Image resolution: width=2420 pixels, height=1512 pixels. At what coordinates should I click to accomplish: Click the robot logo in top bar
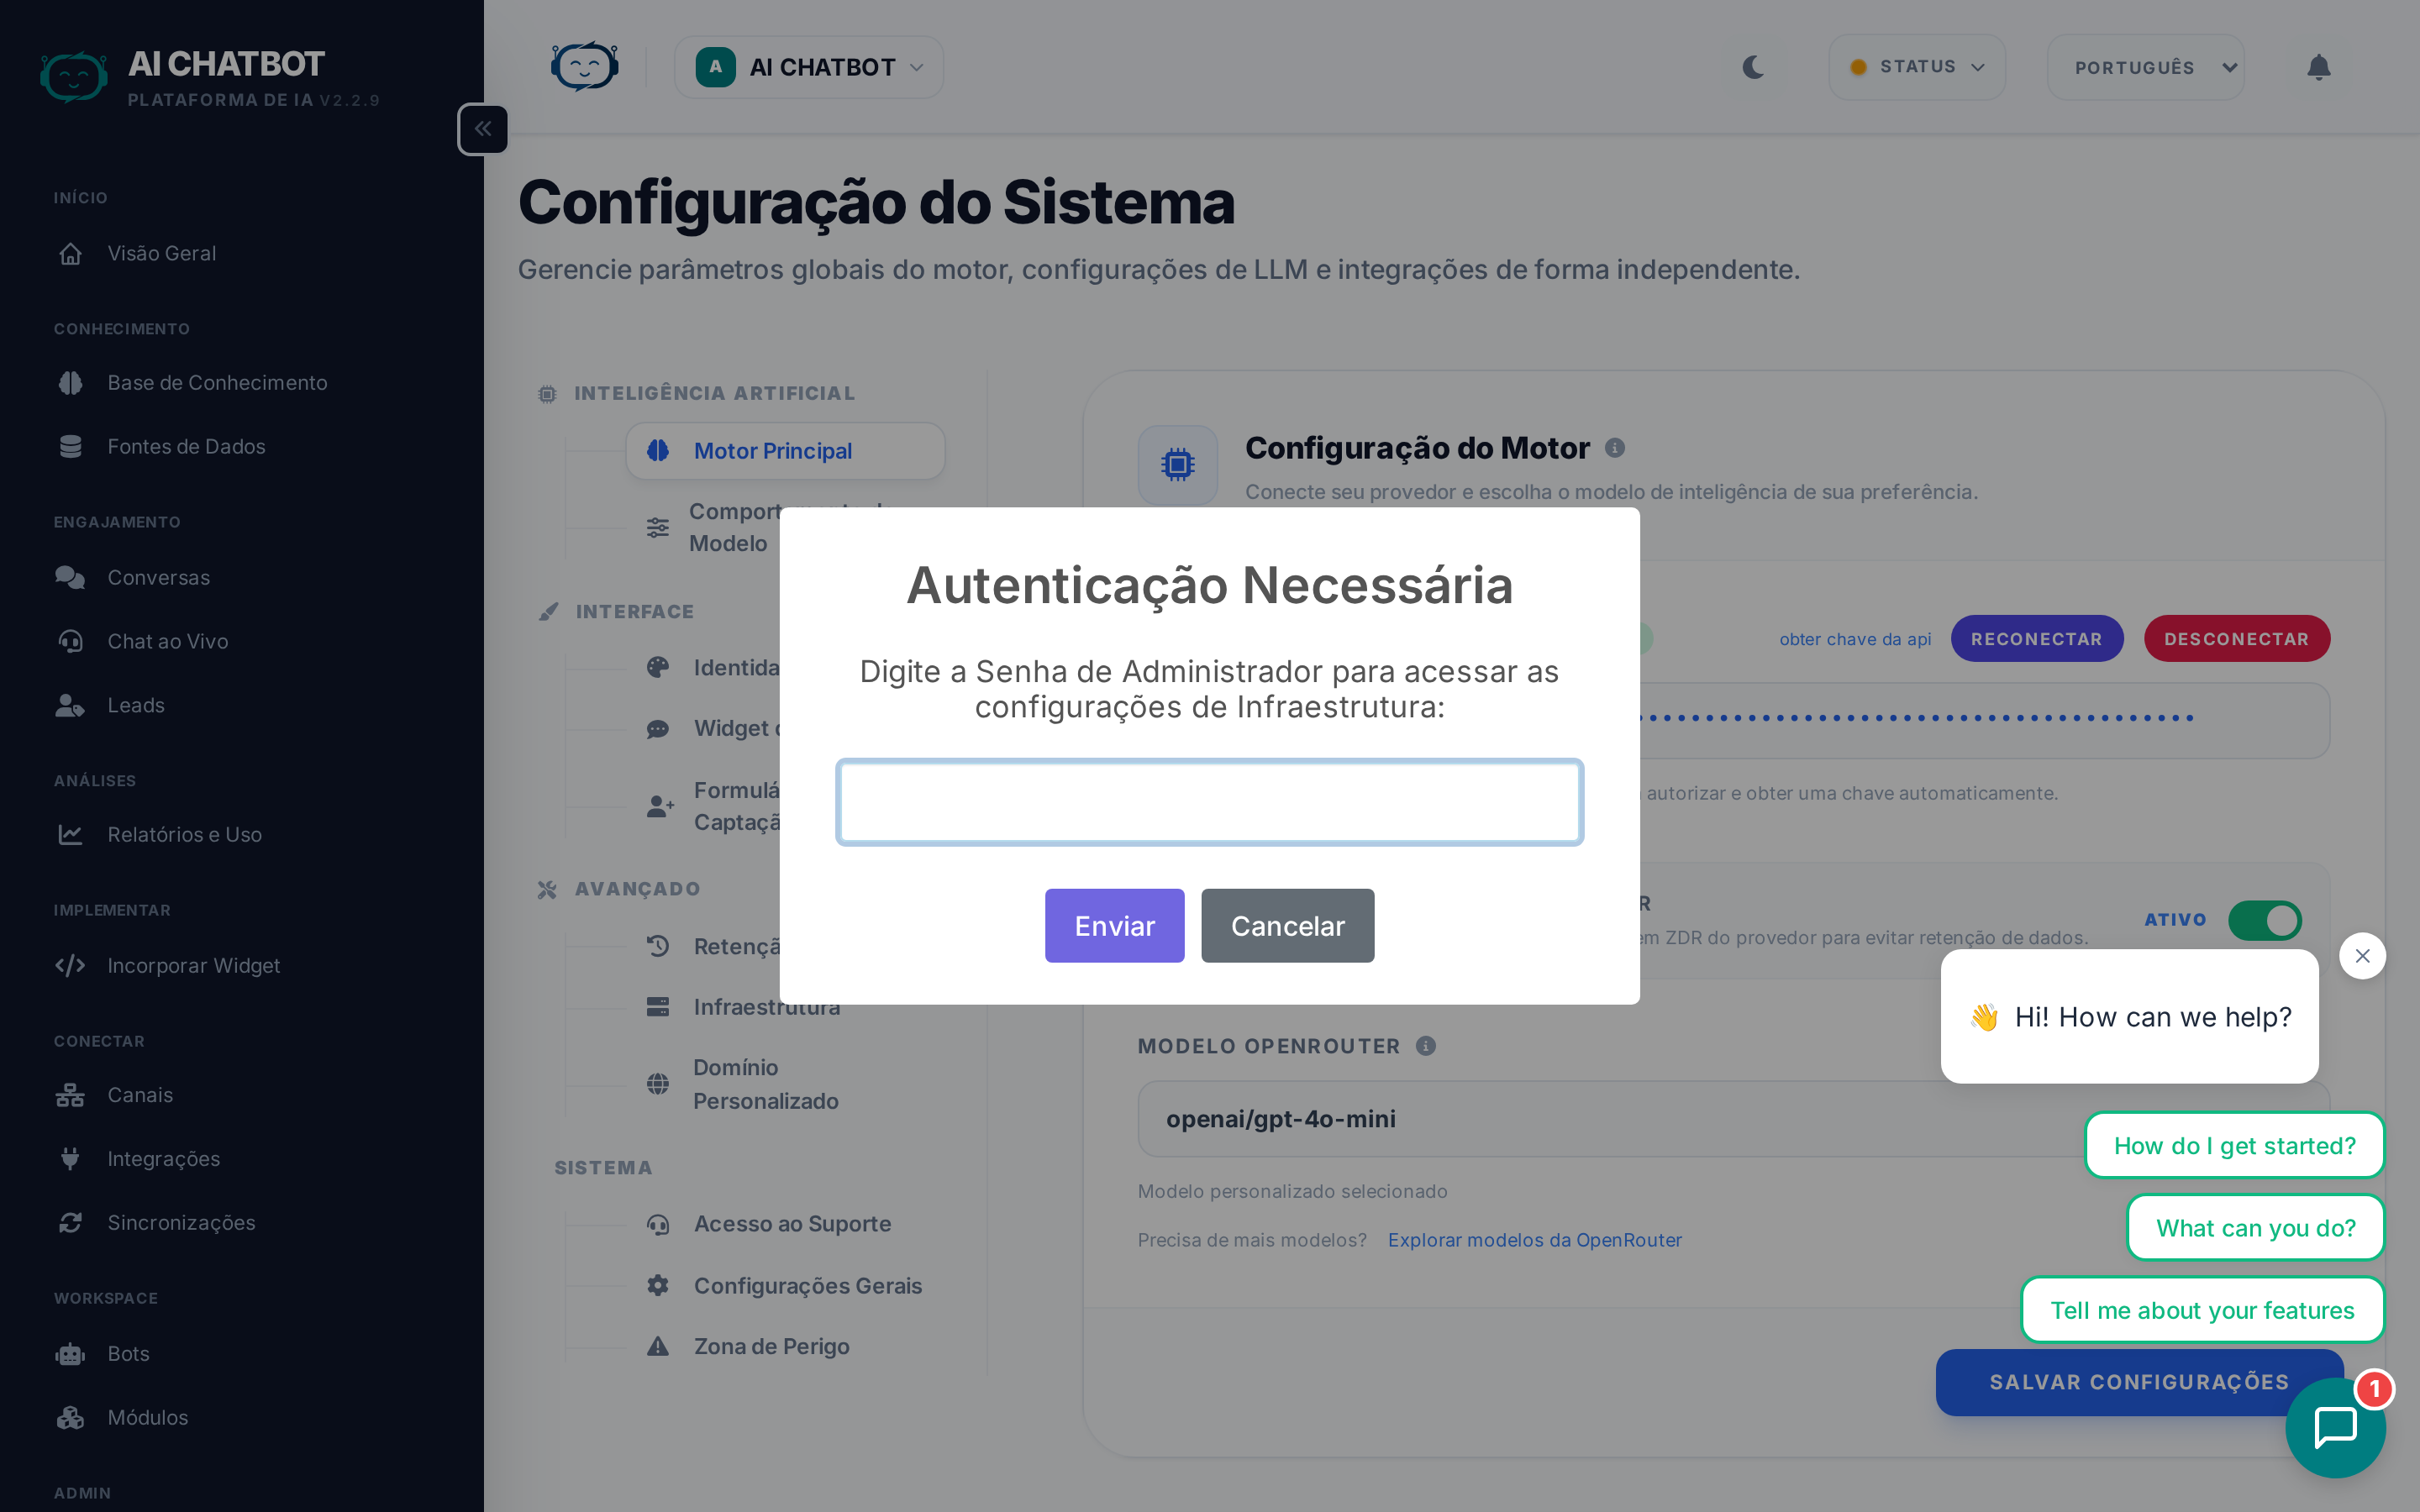[x=585, y=67]
